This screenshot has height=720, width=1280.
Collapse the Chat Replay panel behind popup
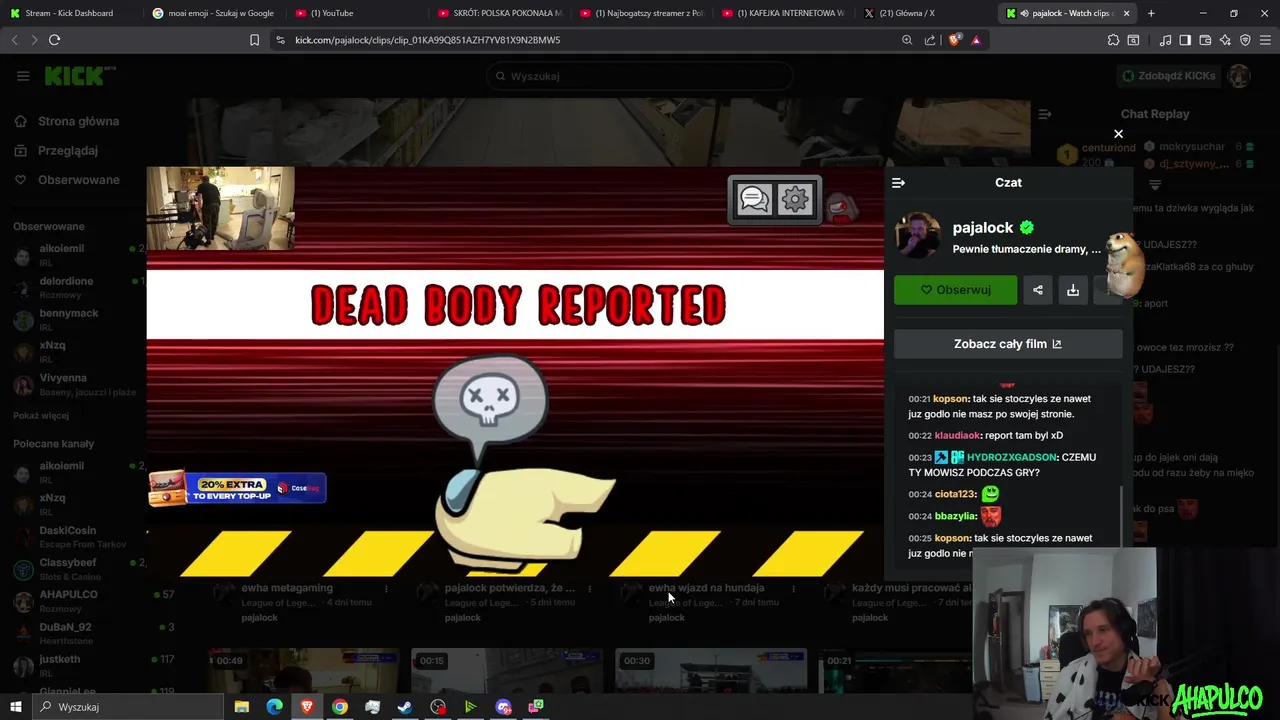tap(1044, 114)
